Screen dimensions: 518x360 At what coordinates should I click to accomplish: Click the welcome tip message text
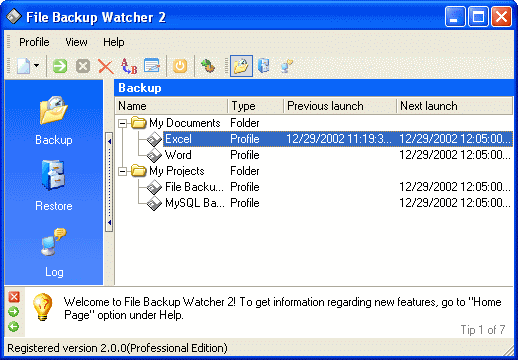[283, 308]
